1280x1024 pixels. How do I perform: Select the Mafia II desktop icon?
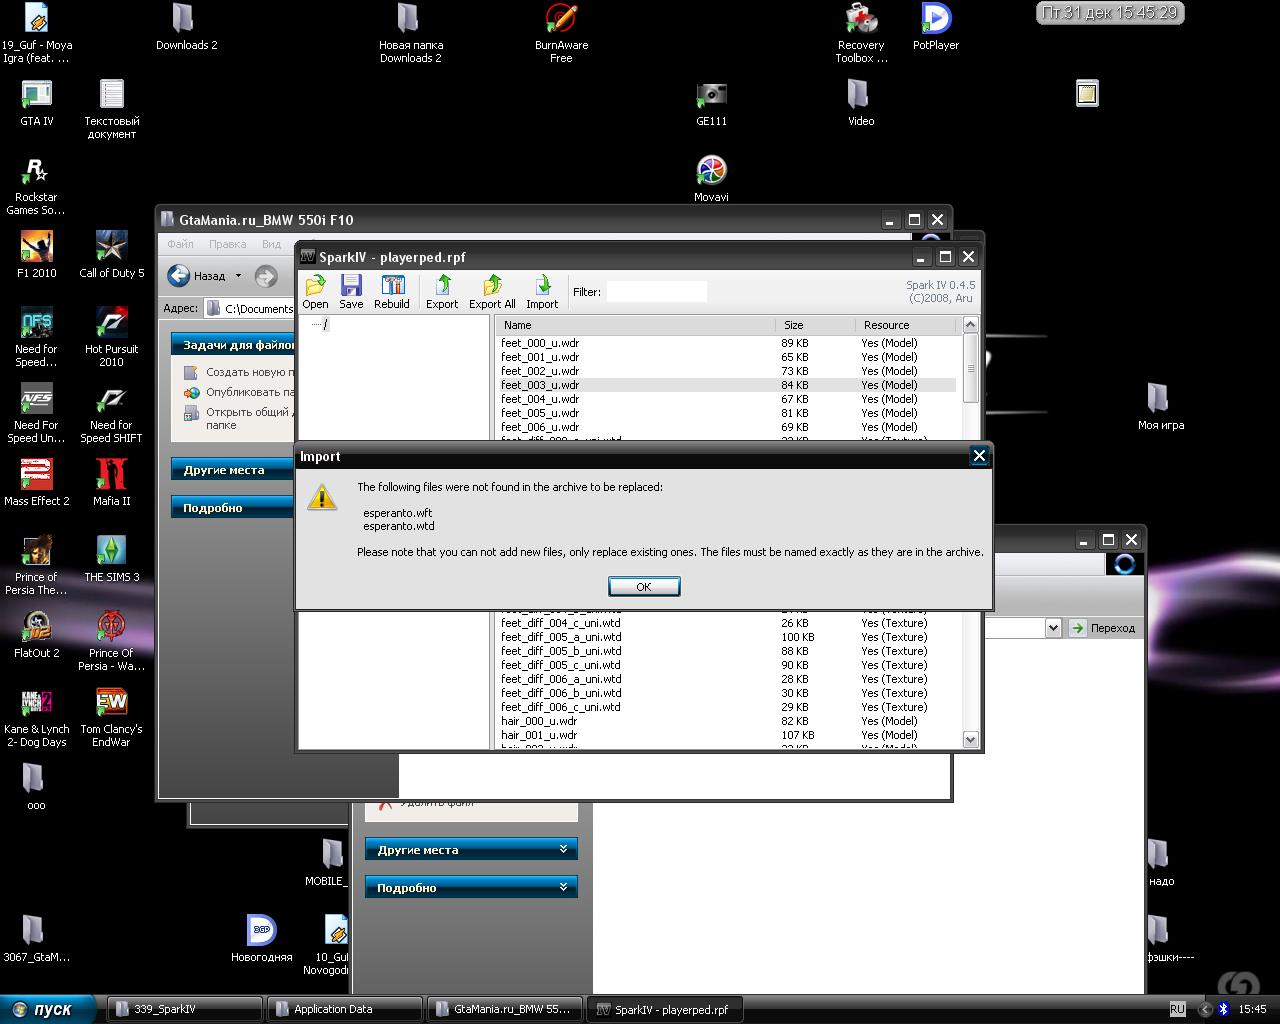[x=112, y=483]
